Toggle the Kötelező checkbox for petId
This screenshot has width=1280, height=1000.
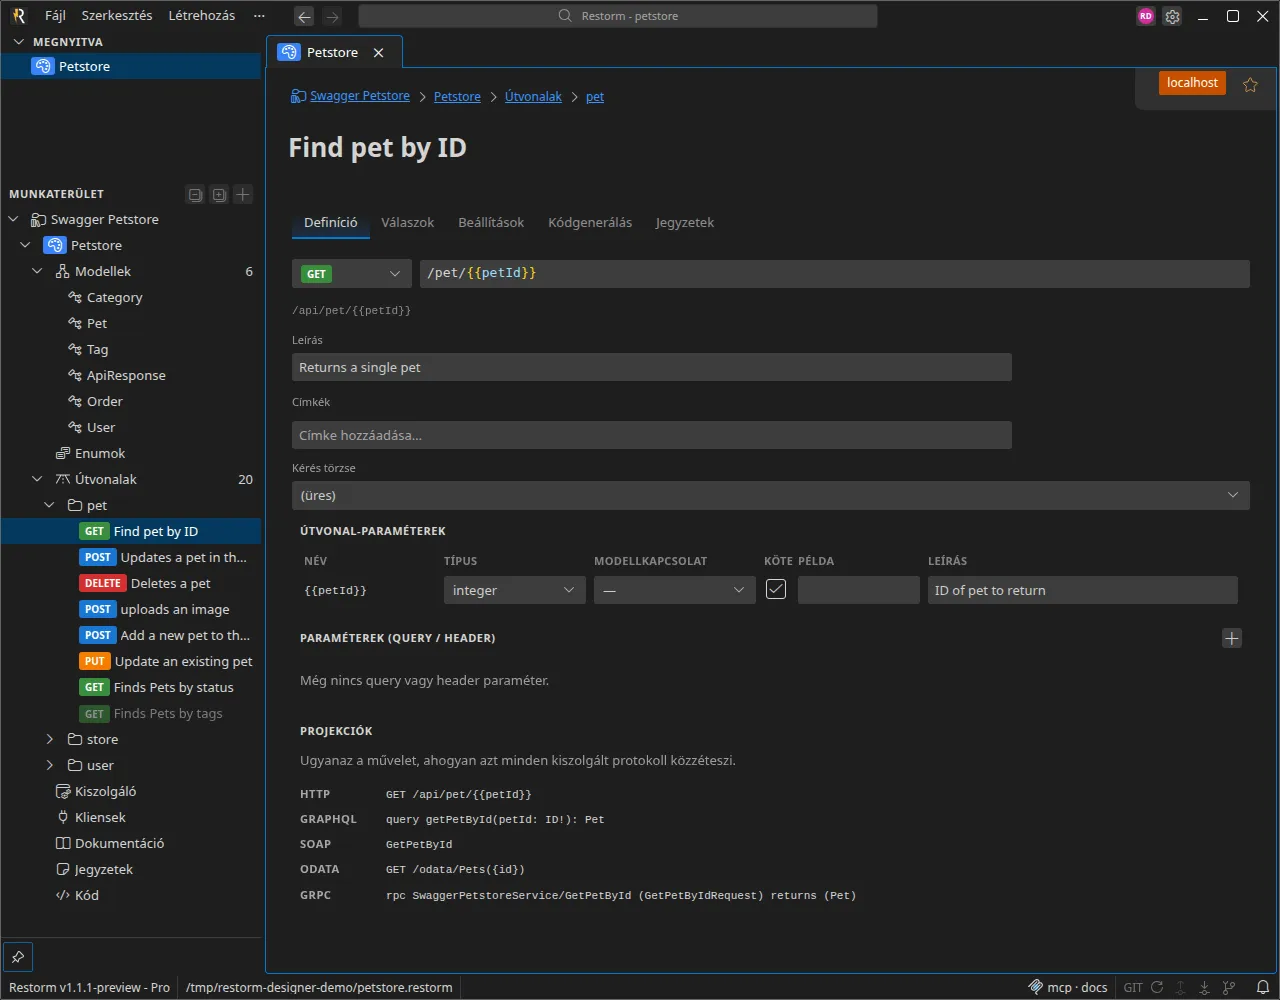click(776, 589)
